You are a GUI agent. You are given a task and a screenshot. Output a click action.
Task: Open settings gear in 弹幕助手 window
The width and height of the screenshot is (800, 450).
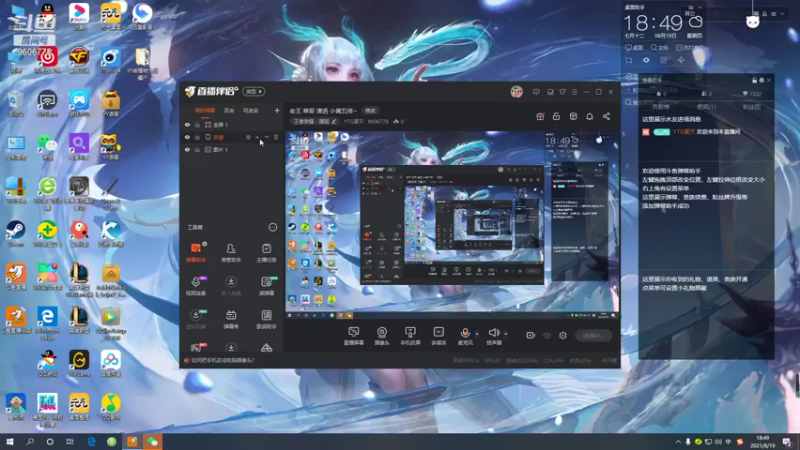point(762,80)
